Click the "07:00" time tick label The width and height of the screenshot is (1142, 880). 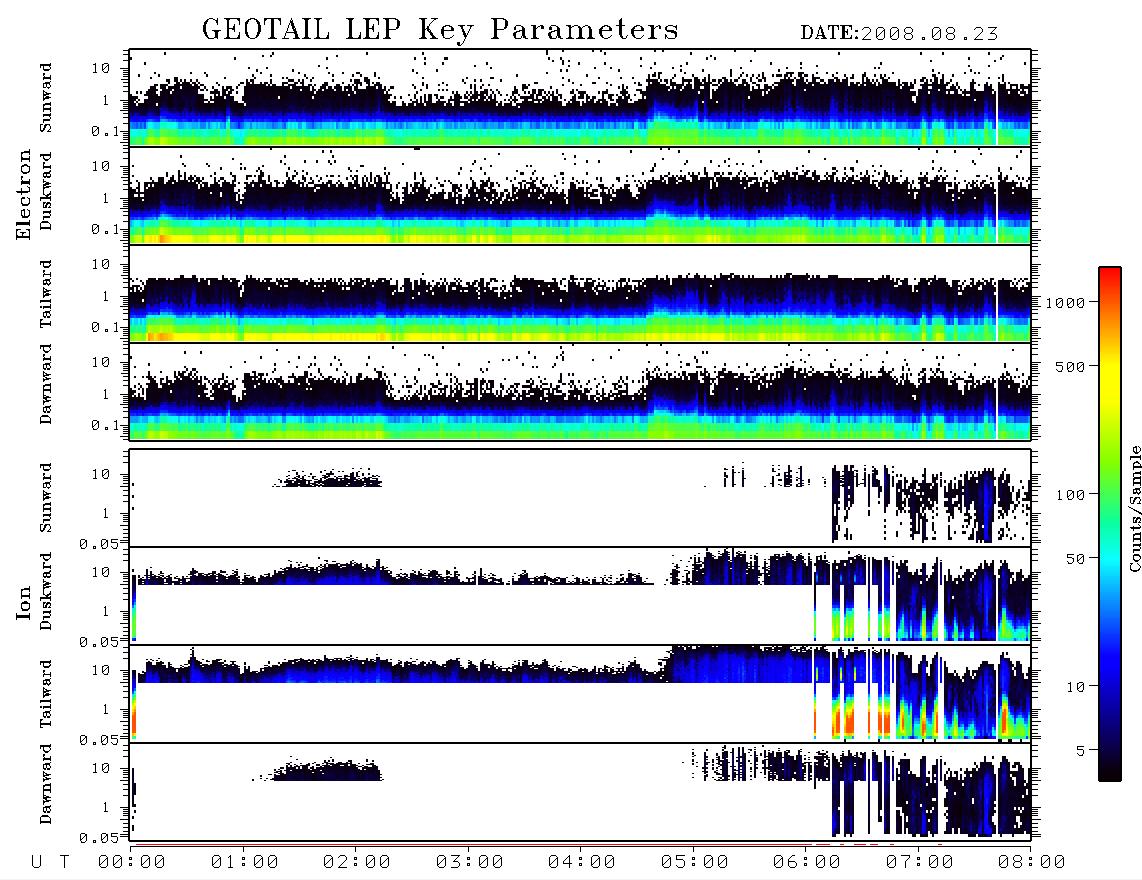click(x=920, y=862)
